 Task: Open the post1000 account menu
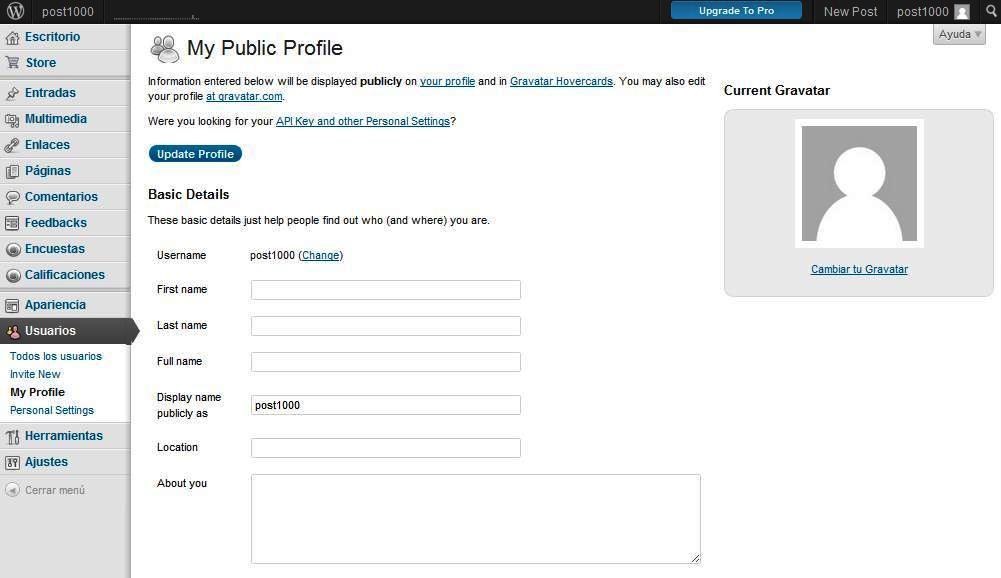(932, 12)
